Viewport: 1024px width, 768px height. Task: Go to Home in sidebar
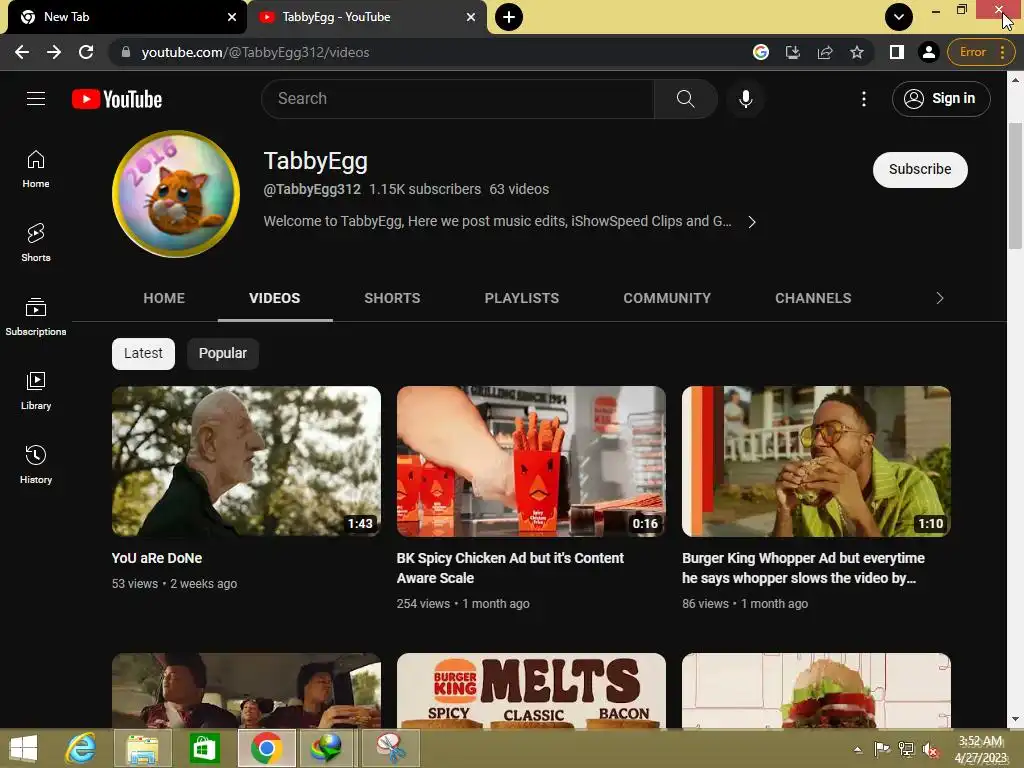36,168
